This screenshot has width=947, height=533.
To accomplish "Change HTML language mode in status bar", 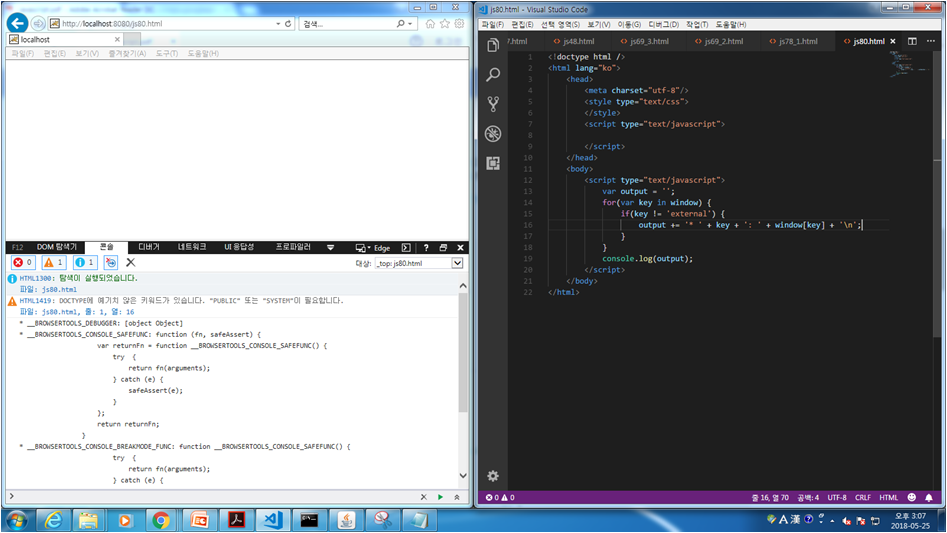I will (888, 497).
